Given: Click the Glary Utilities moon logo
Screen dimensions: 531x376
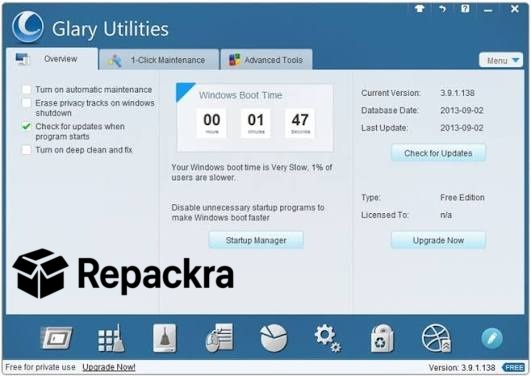Looking at the screenshot, I should (x=28, y=27).
